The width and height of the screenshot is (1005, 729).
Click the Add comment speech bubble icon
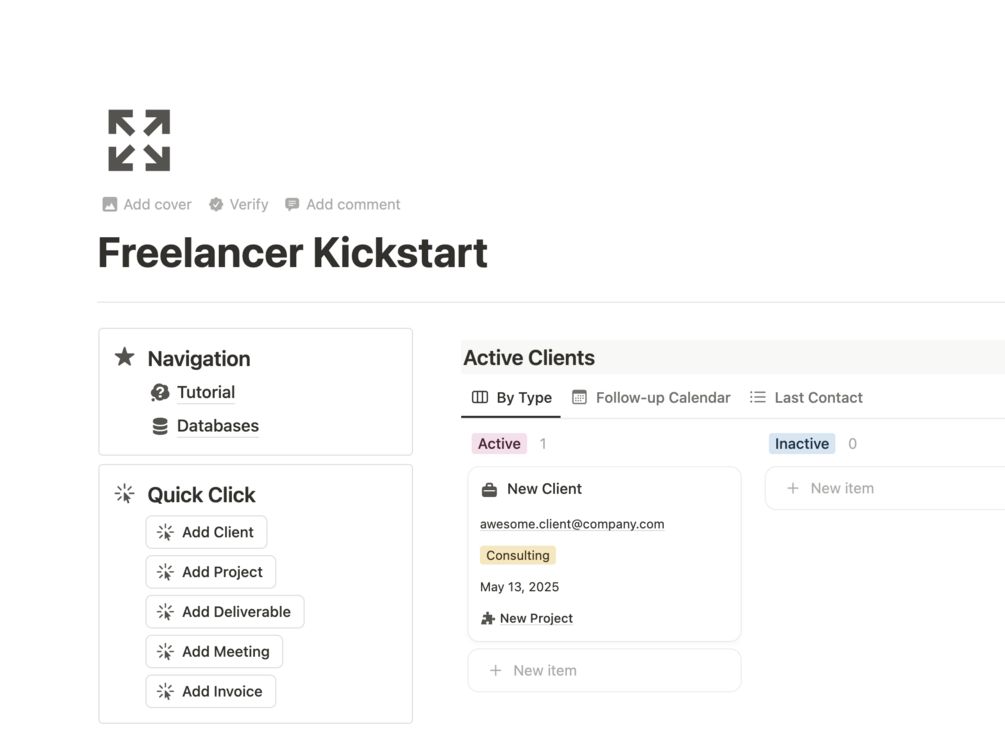coord(292,204)
